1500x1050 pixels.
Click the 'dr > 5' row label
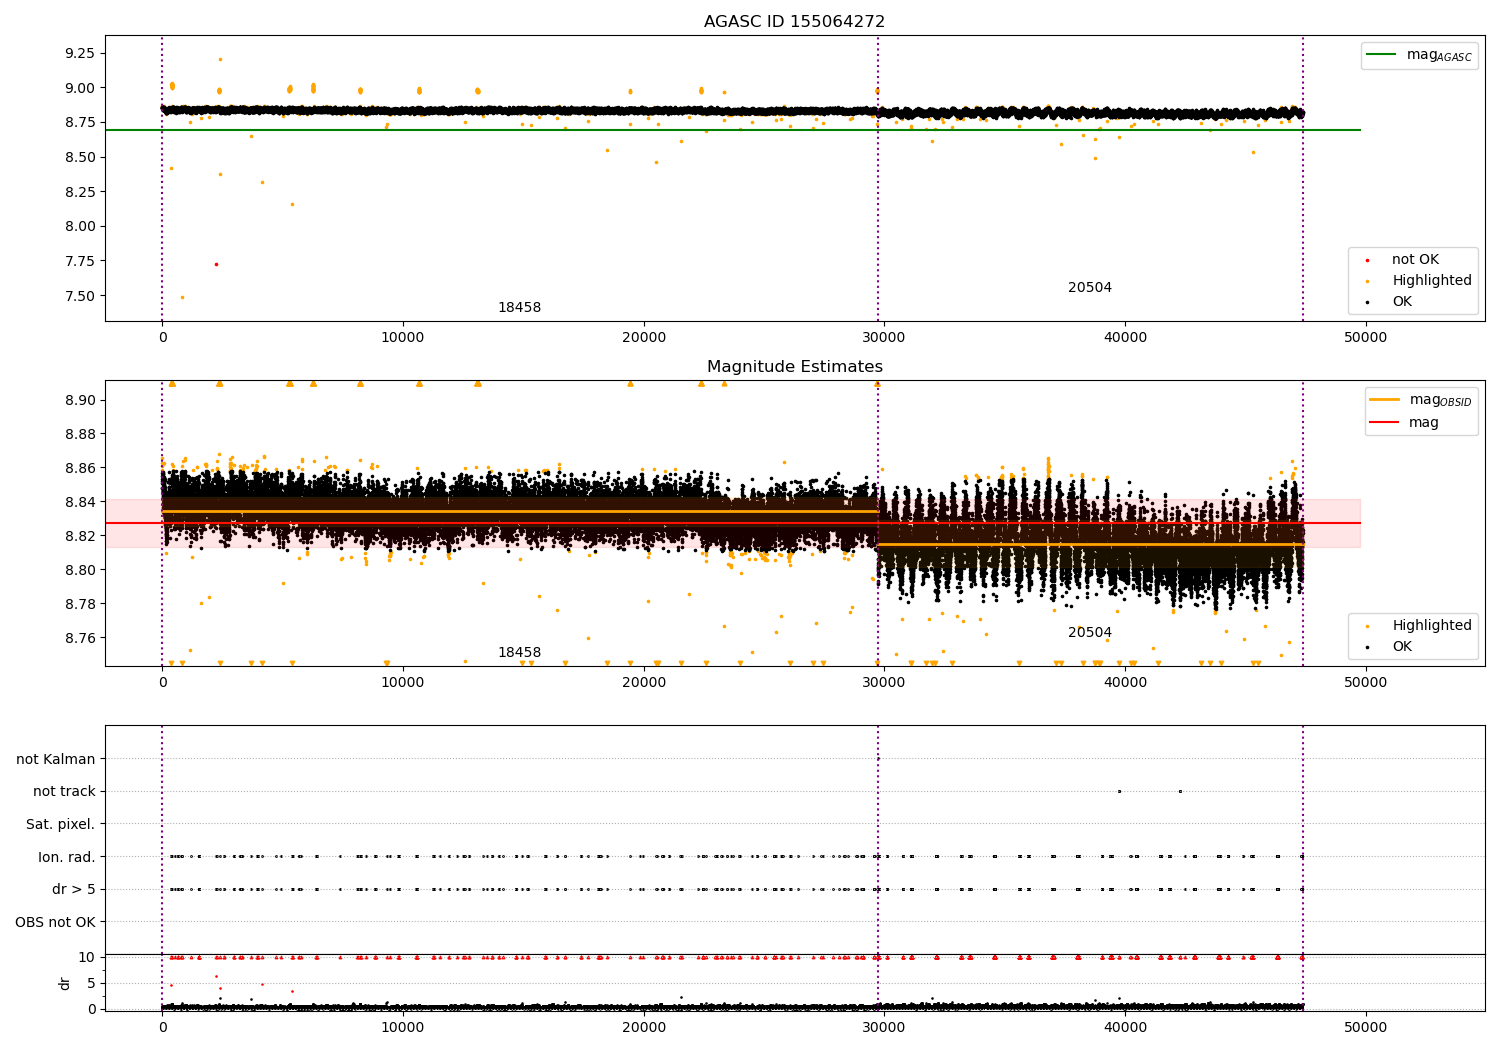(x=74, y=890)
